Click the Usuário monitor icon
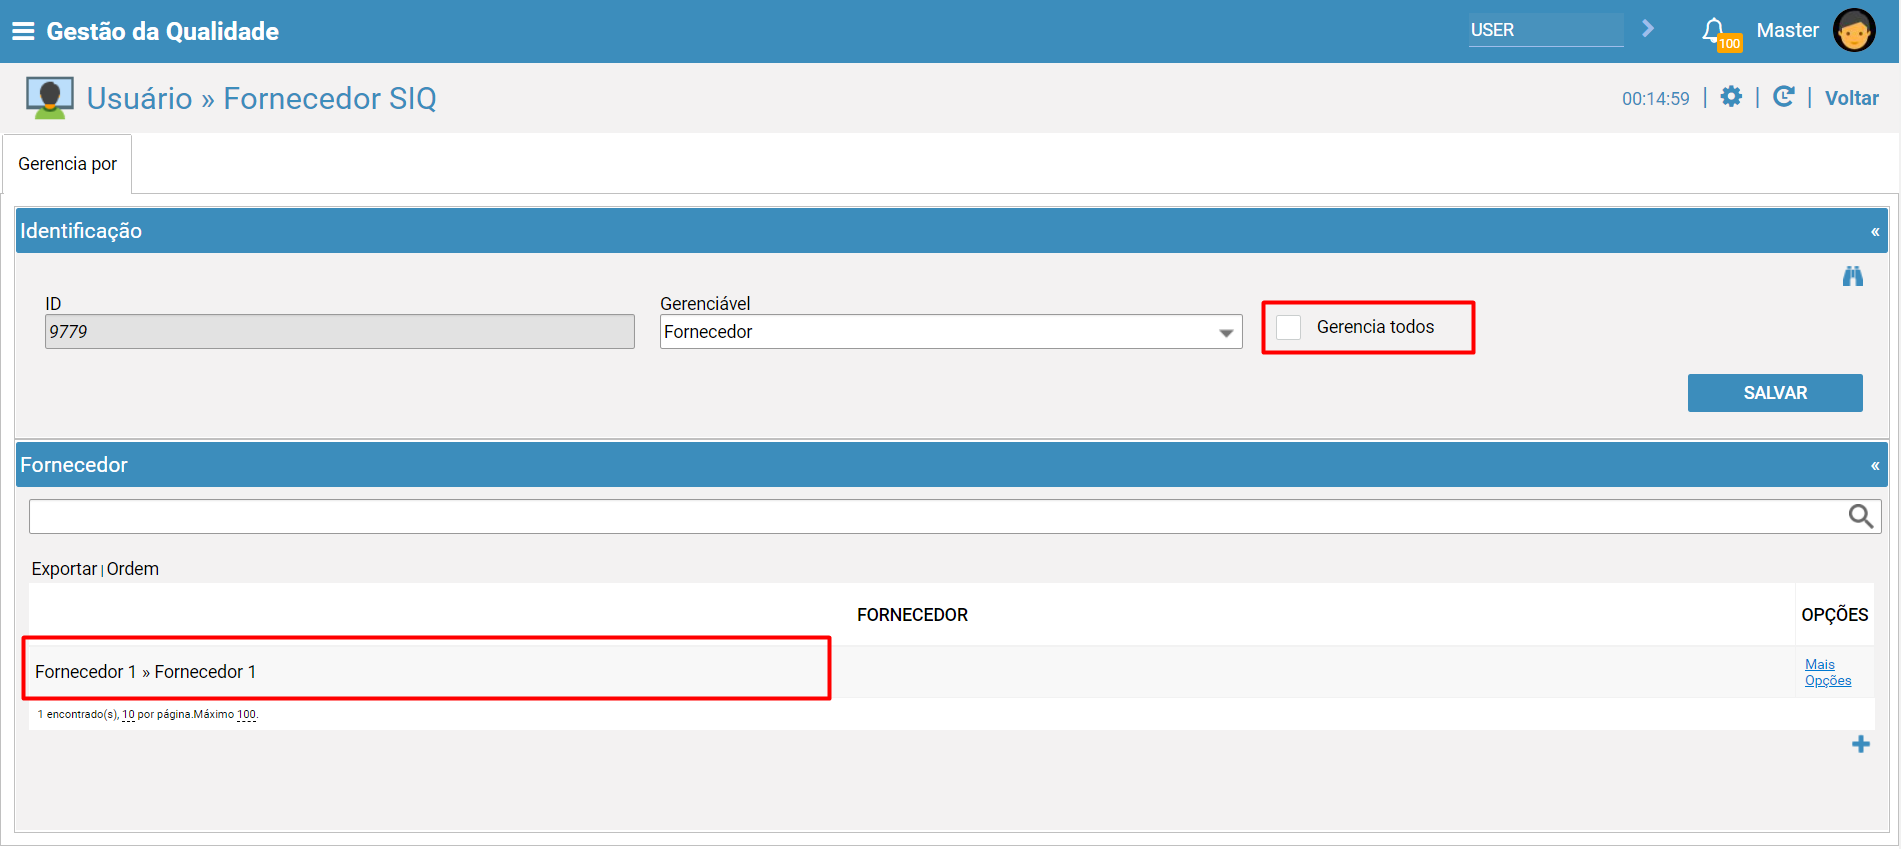 pyautogui.click(x=49, y=98)
